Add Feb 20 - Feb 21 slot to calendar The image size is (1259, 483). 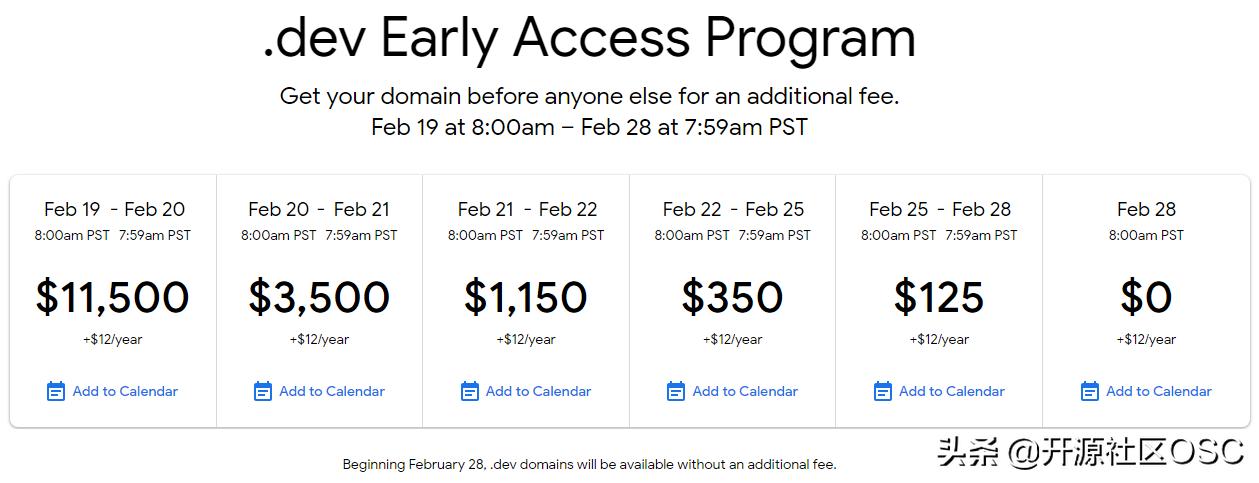(332, 391)
